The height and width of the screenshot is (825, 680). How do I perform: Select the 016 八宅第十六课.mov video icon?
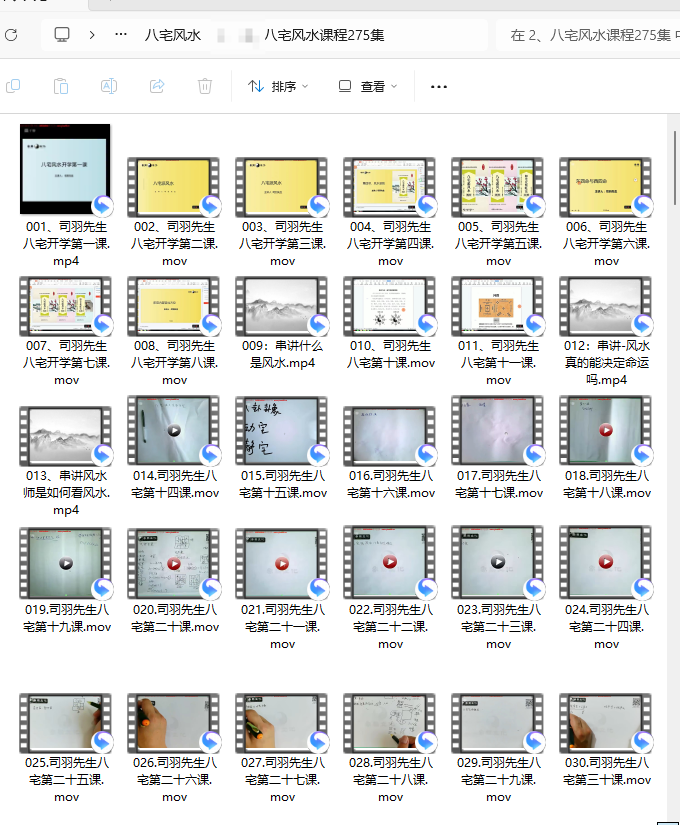point(389,436)
